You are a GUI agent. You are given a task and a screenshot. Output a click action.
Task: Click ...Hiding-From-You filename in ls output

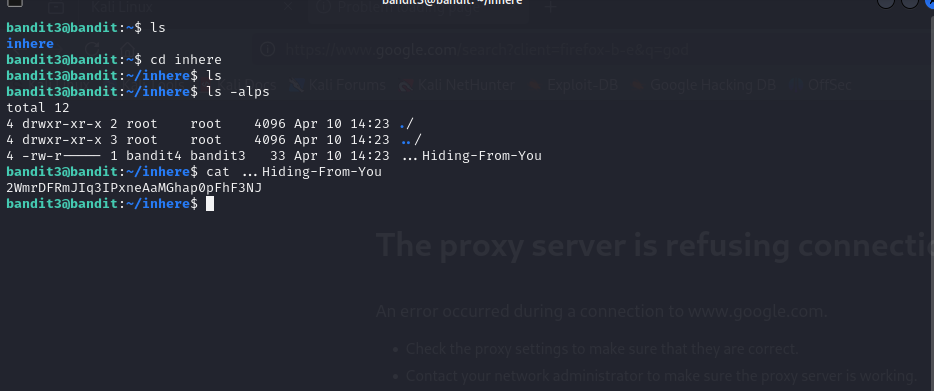[472, 156]
